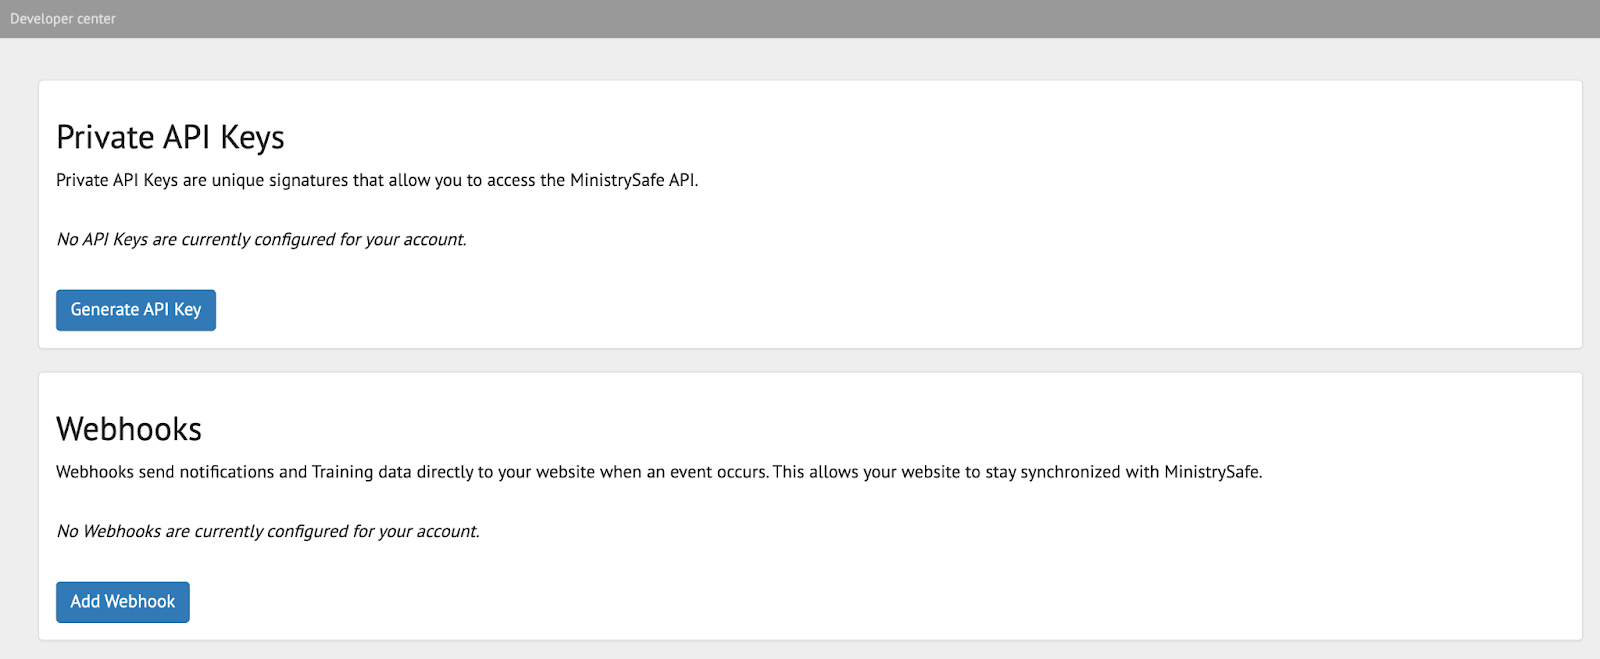Click blank space right of Add Webhook
The image size is (1600, 659).
800,602
